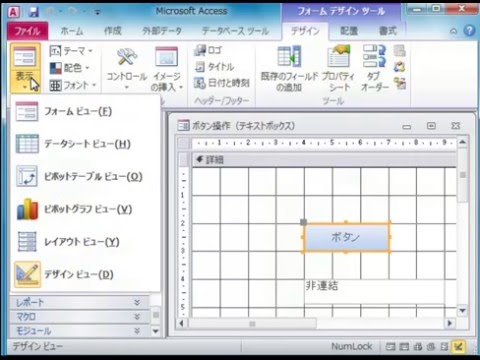480x360 pixels.
Task: Switch to the 外部データ ribbon tab
Action: click(x=162, y=31)
